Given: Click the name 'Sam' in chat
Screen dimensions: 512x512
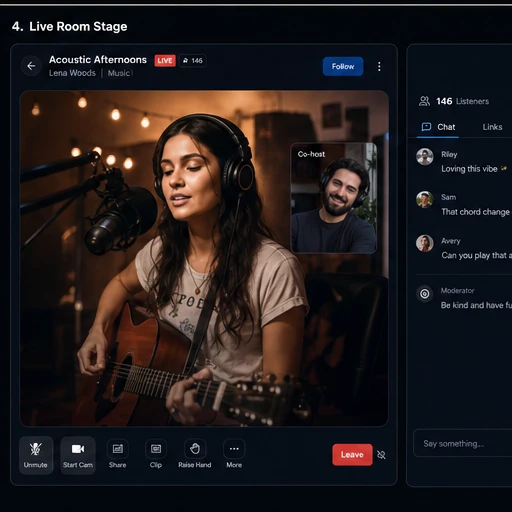Looking at the screenshot, I should click(x=448, y=197).
